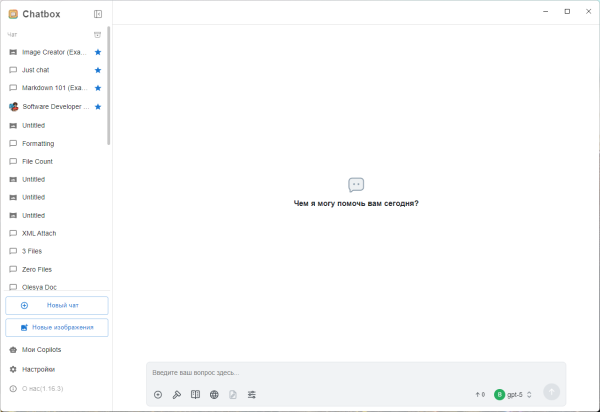
Task: Open the gpt-5 model selector dropdown
Action: (514, 395)
